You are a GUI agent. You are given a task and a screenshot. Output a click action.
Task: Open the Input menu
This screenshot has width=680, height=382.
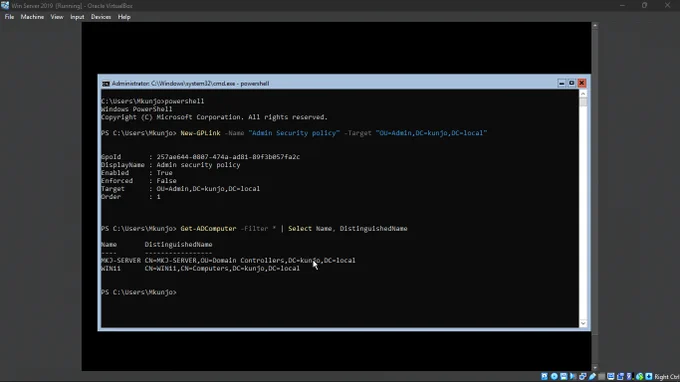(x=77, y=17)
